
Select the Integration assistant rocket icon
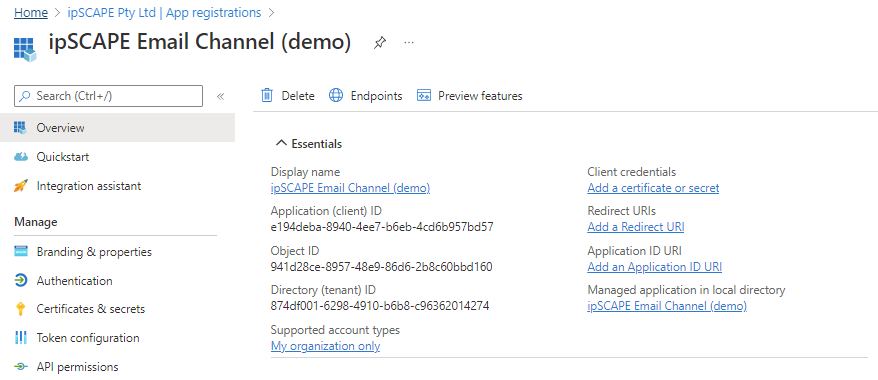(21, 186)
